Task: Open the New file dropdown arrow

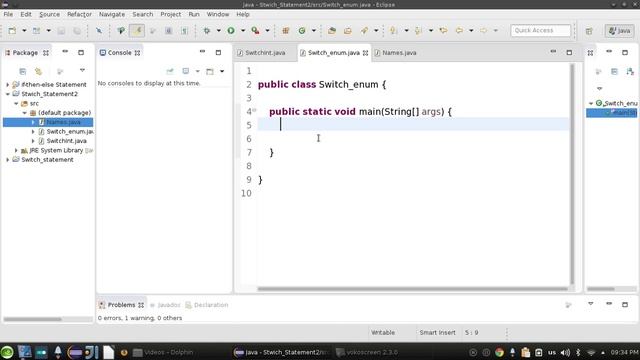Action: [x=24, y=31]
